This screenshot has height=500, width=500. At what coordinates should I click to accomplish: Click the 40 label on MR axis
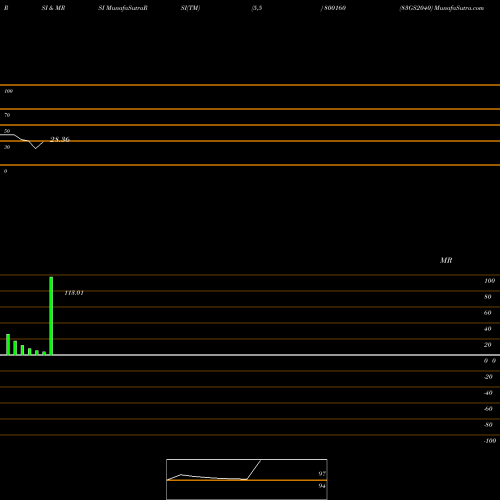tap(488, 329)
